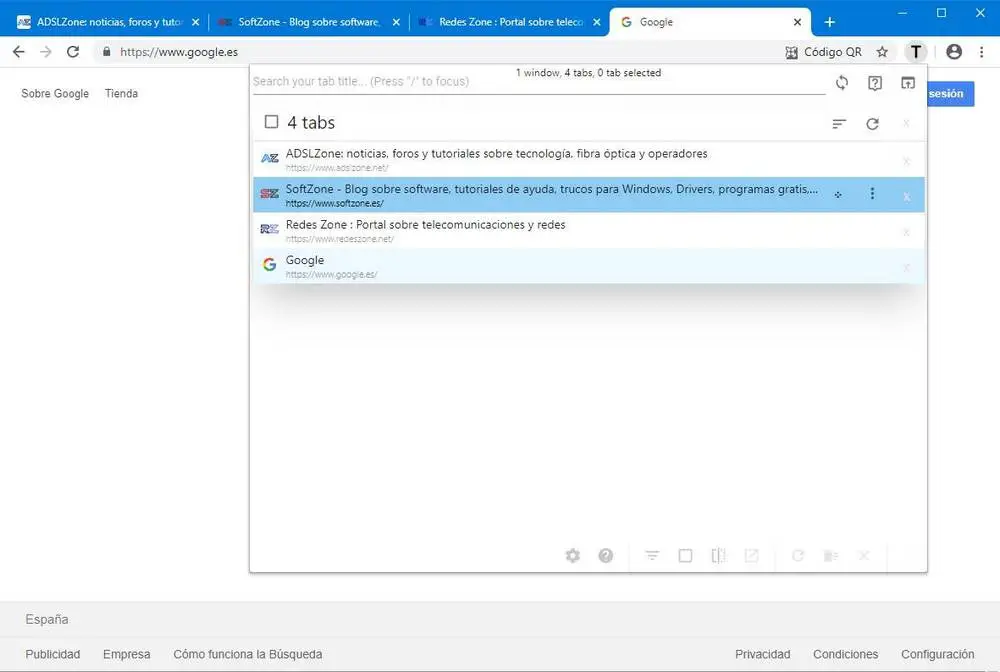This screenshot has width=1000, height=672.
Task: Click the group duplicate tabs footer icon
Action: coord(830,555)
